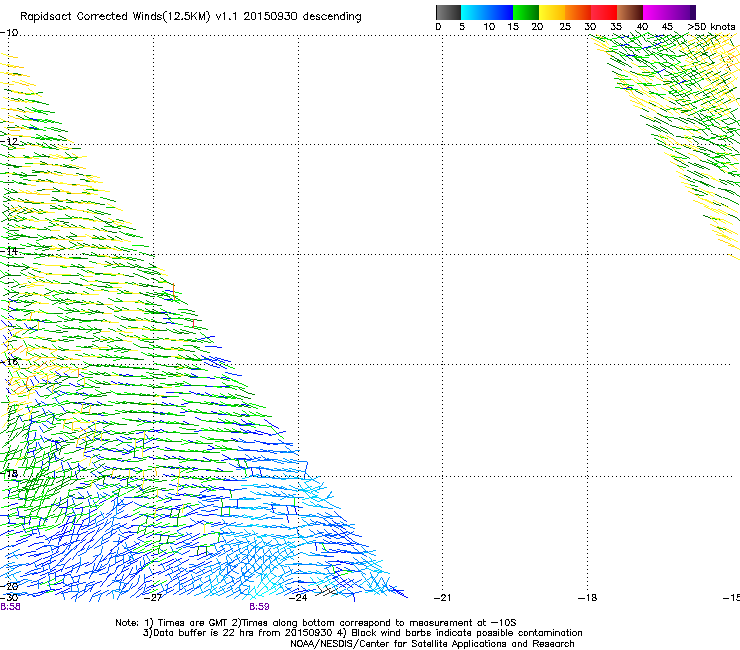
Task: Click the '8:59' purple time label
Action: pos(259,607)
